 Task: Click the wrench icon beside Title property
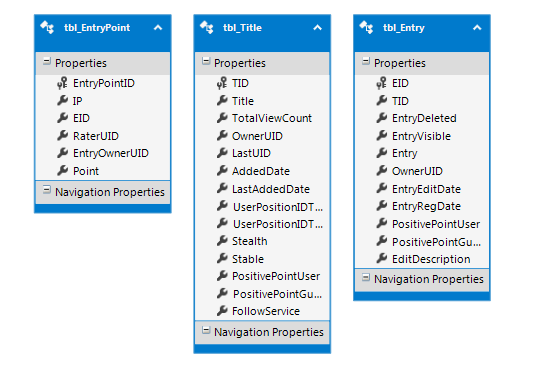222,100
